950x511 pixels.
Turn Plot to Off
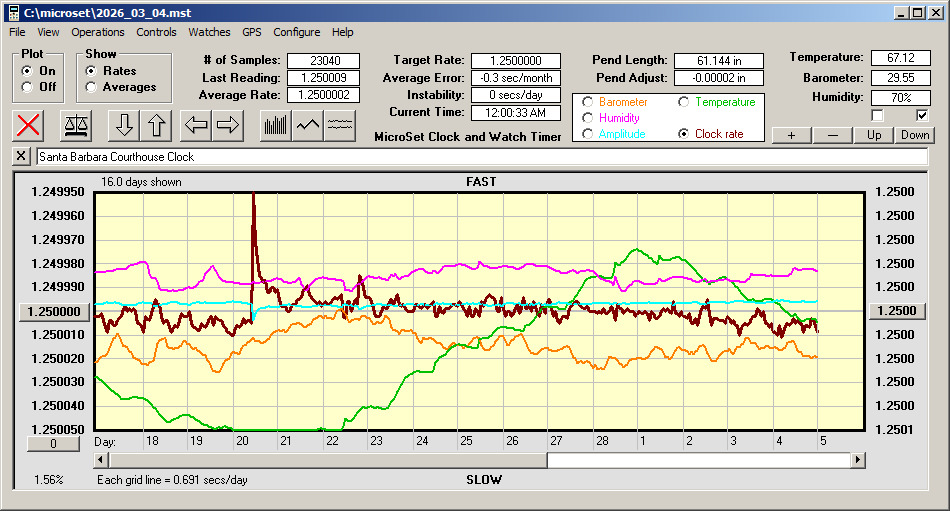(x=28, y=87)
